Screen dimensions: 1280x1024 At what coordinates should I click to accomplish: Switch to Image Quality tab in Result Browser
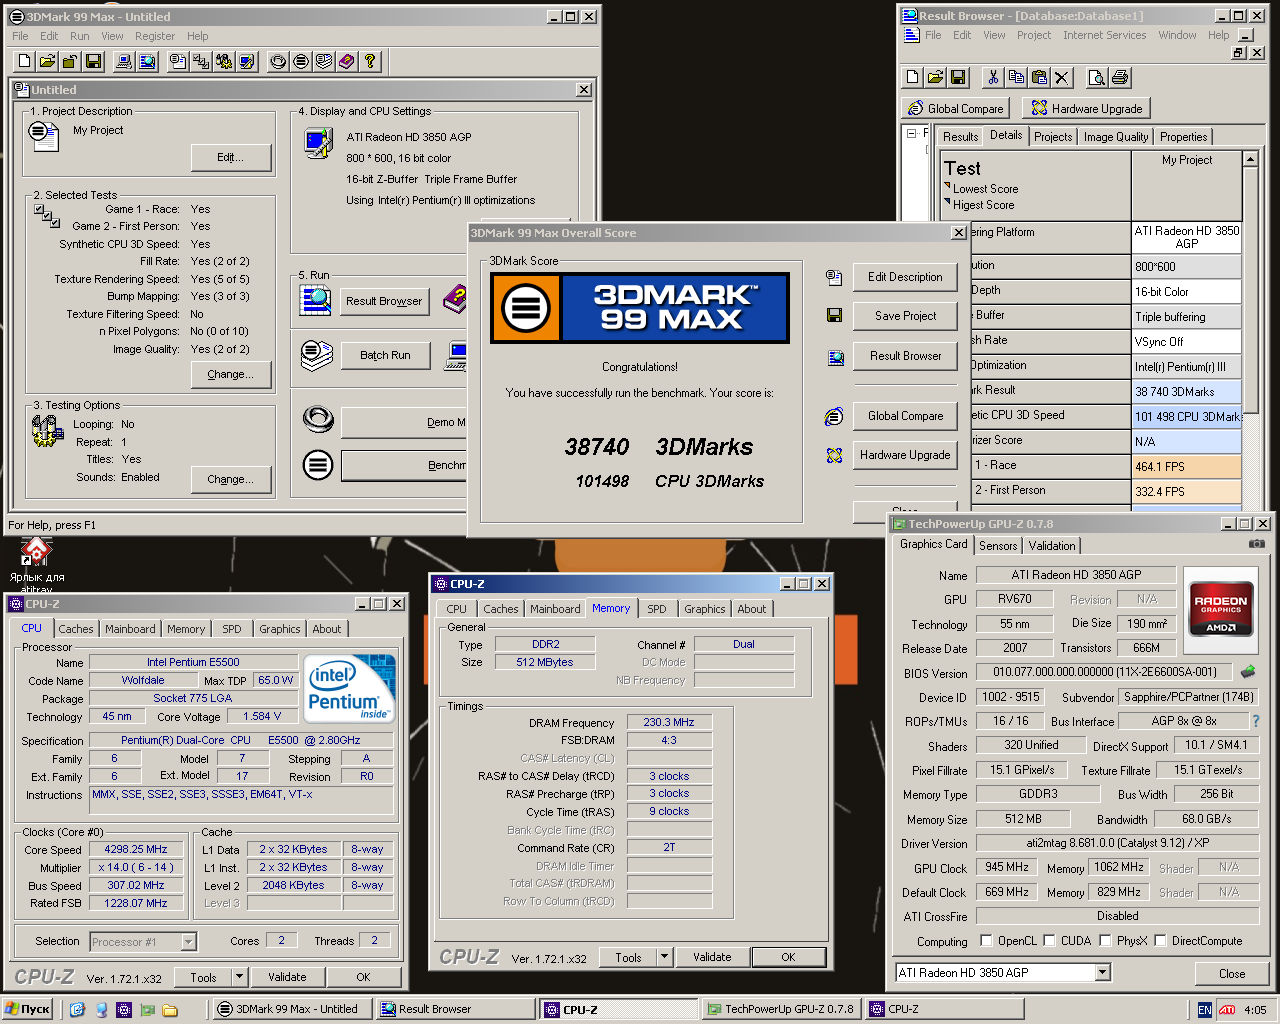[1116, 137]
